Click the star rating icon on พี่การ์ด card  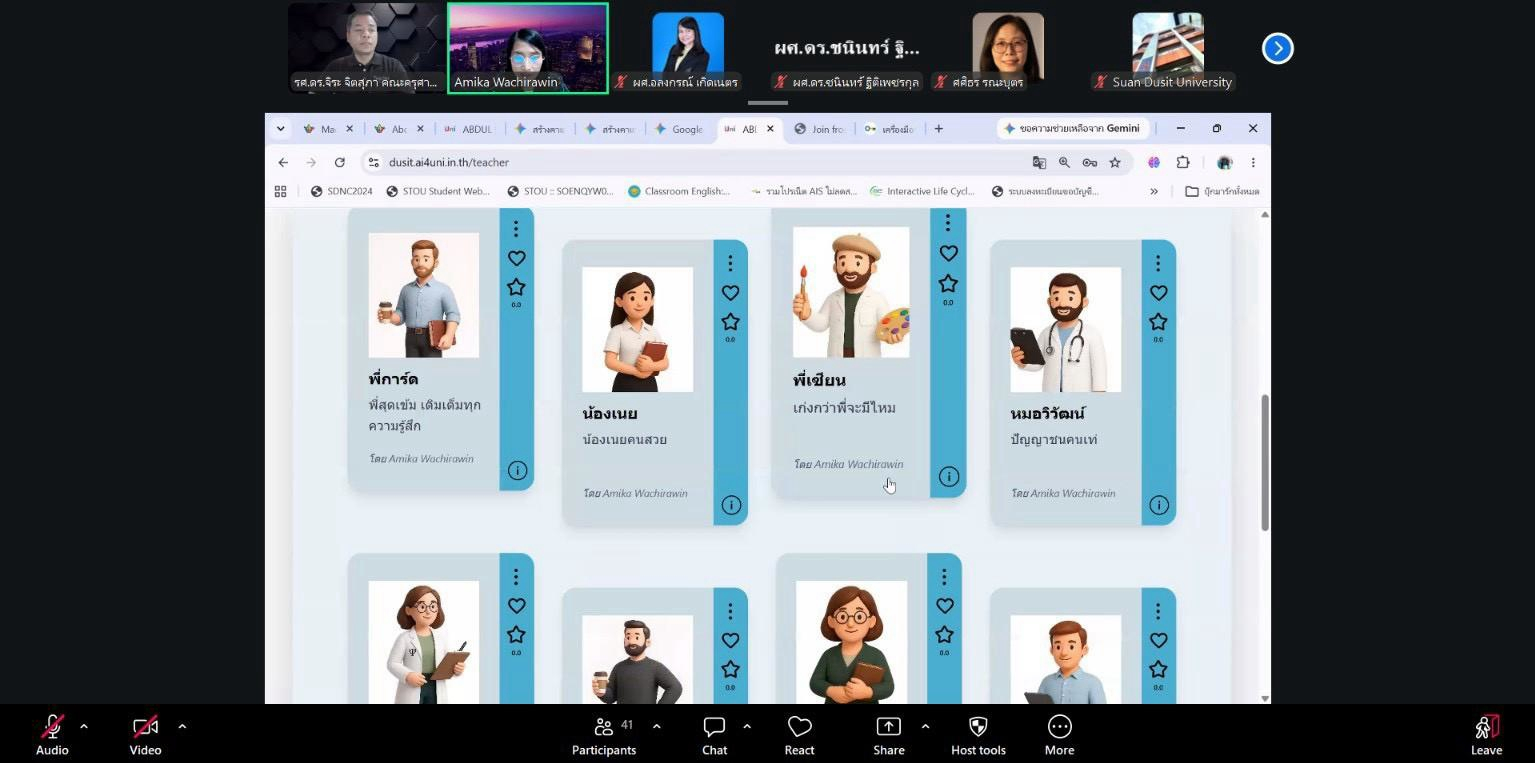[x=516, y=288]
